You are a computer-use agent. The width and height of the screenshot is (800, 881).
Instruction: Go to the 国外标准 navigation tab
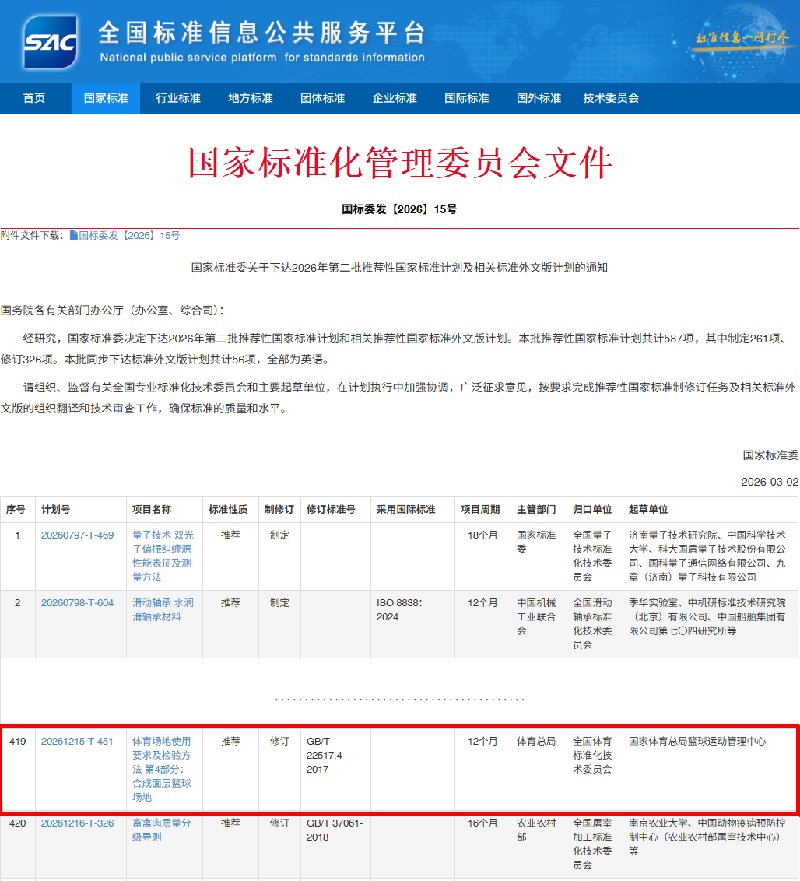tap(539, 98)
